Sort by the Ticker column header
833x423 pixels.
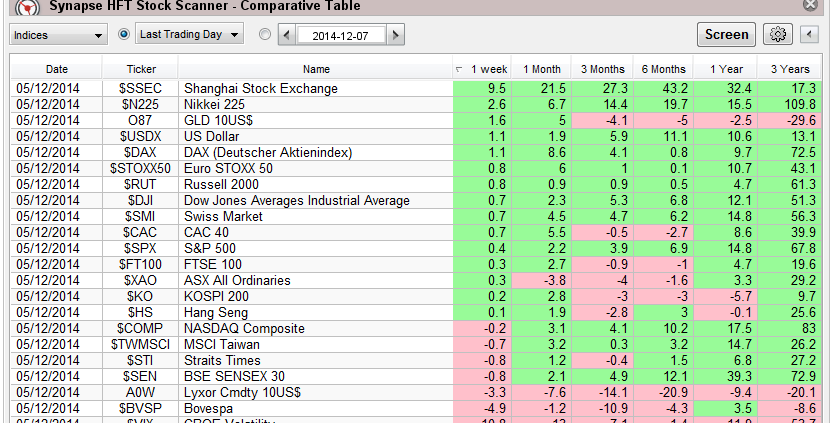(x=141, y=69)
